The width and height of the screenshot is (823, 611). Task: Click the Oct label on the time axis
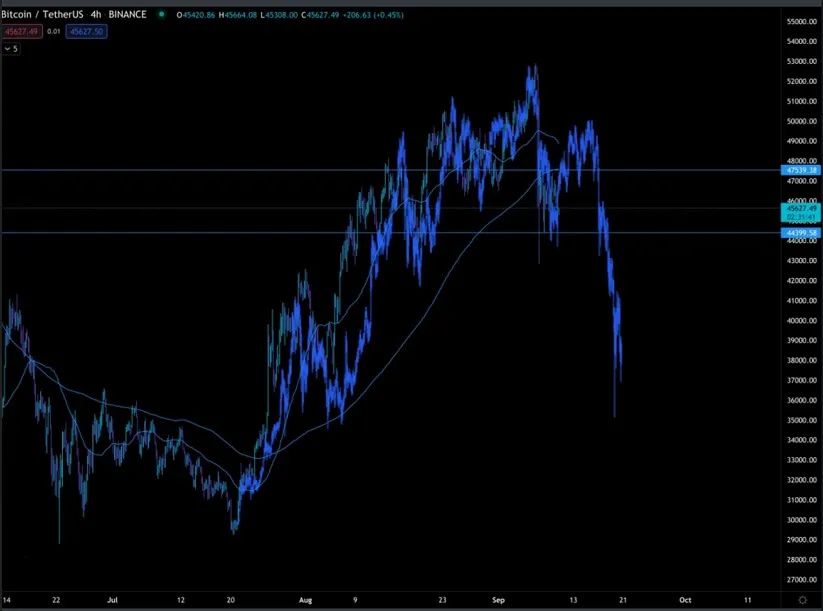click(686, 600)
